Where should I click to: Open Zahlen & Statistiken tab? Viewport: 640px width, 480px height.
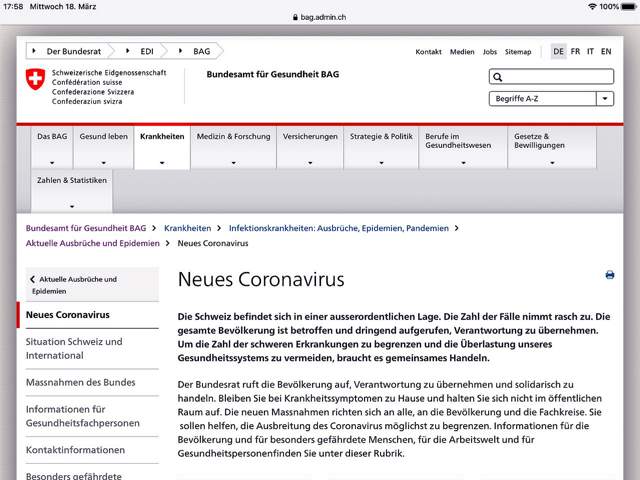(72, 191)
